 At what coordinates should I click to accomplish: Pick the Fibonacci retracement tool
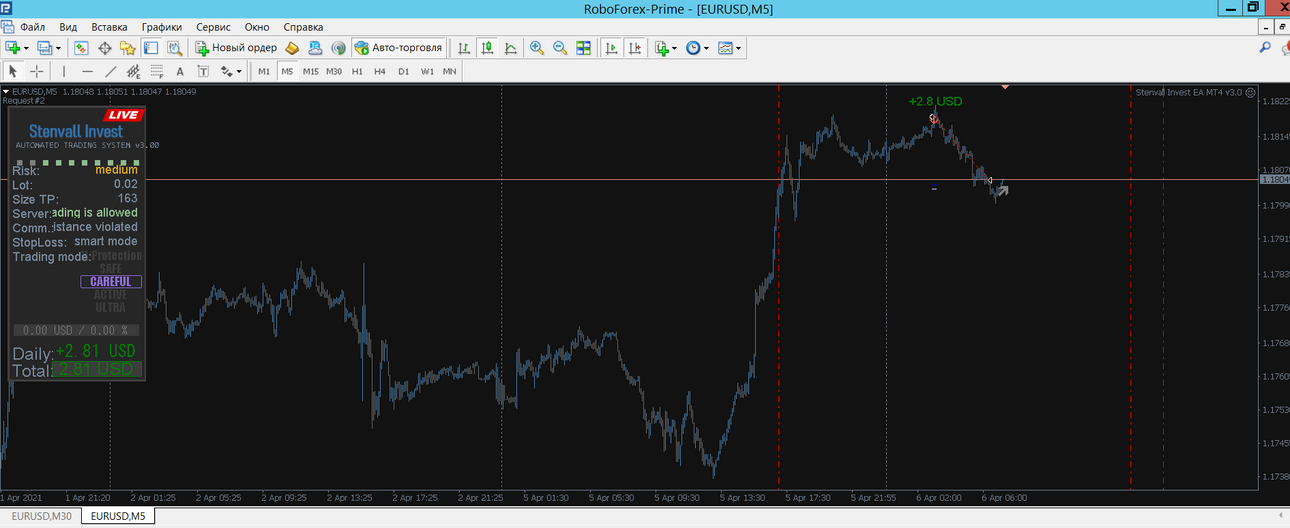(x=157, y=71)
